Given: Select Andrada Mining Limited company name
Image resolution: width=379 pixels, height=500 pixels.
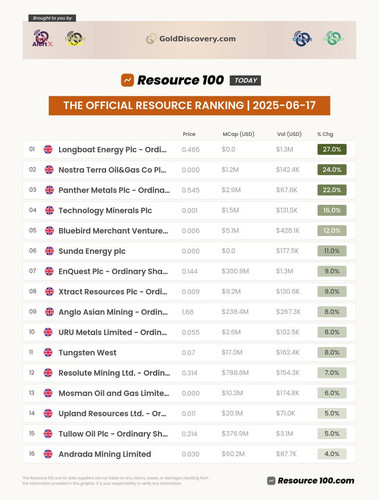Looking at the screenshot, I should coord(105,454).
